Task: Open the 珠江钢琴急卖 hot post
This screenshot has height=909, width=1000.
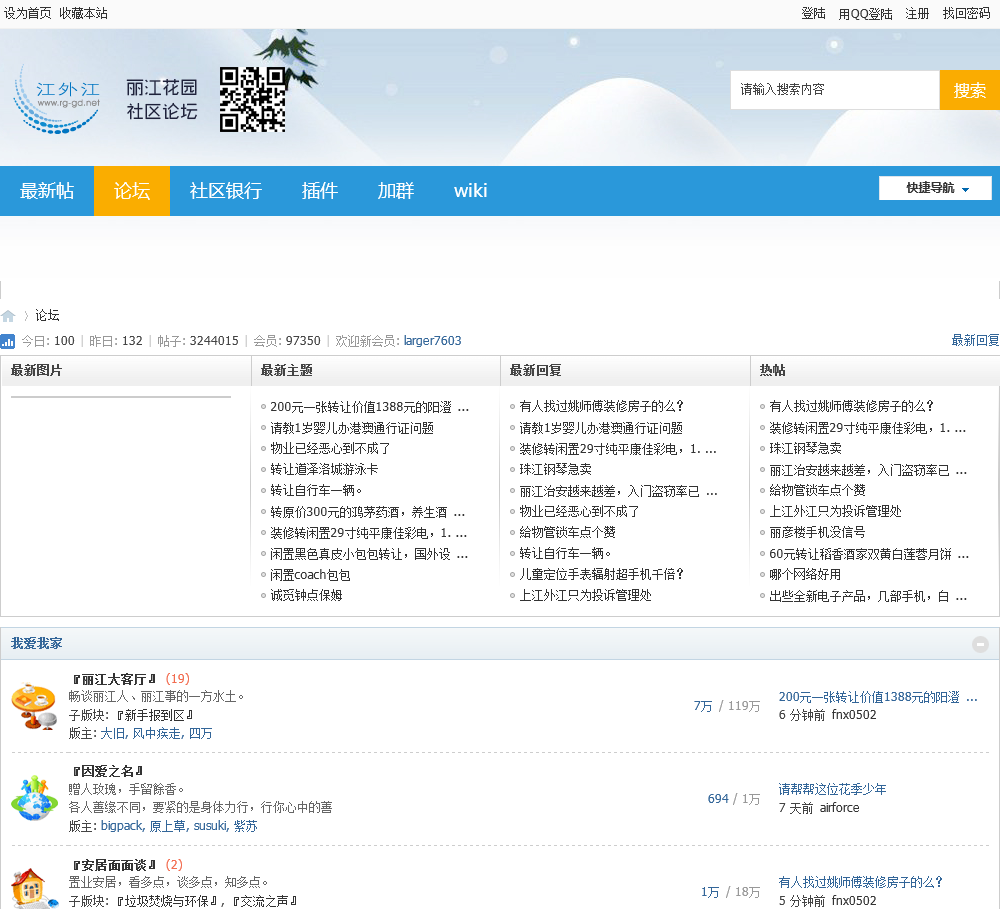Action: coord(805,449)
